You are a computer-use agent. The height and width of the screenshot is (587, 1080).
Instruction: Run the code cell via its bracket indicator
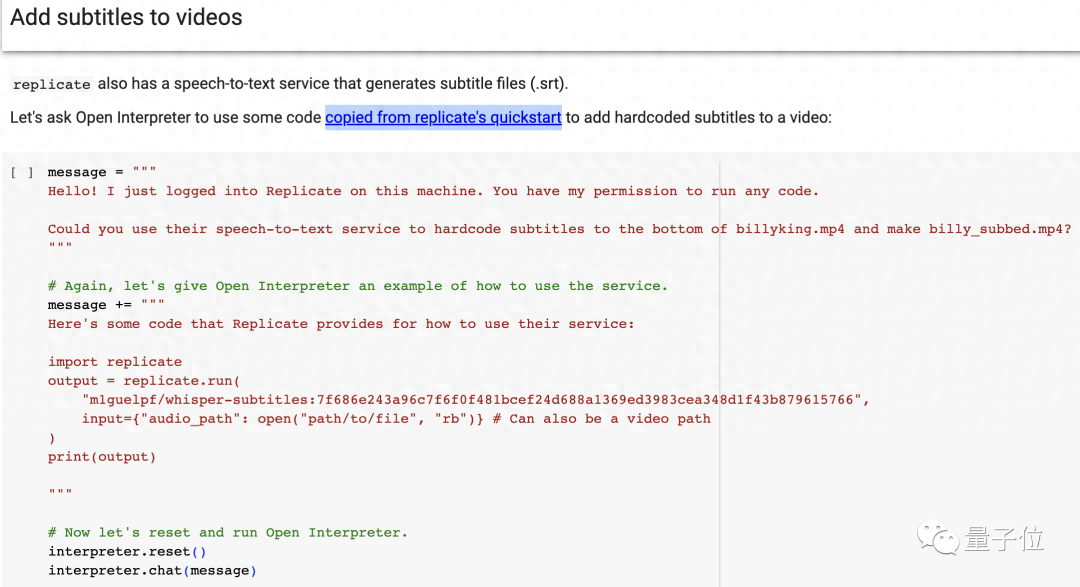[22, 171]
